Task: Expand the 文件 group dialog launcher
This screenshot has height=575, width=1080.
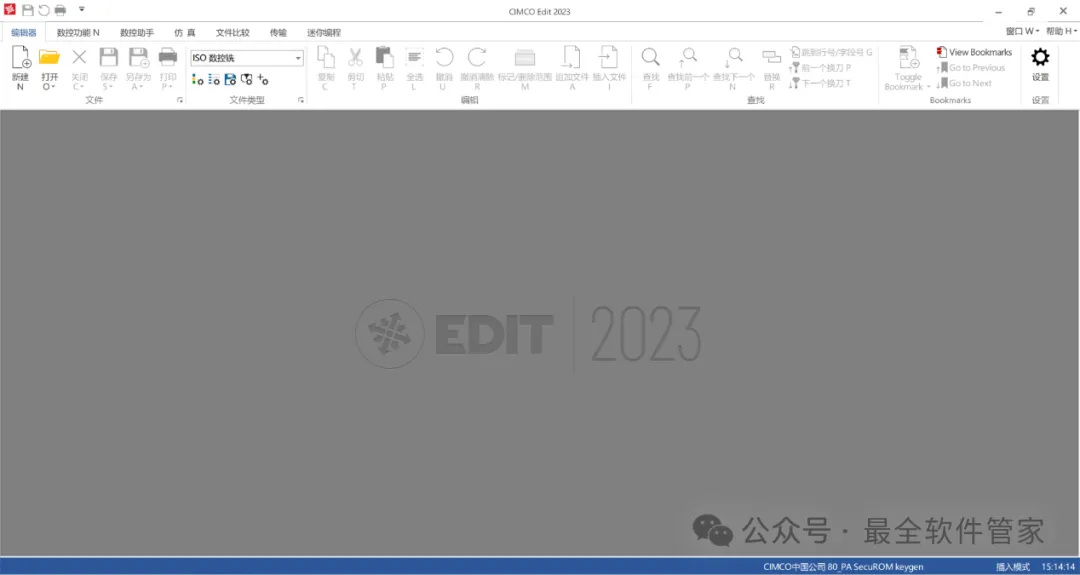Action: coord(180,101)
